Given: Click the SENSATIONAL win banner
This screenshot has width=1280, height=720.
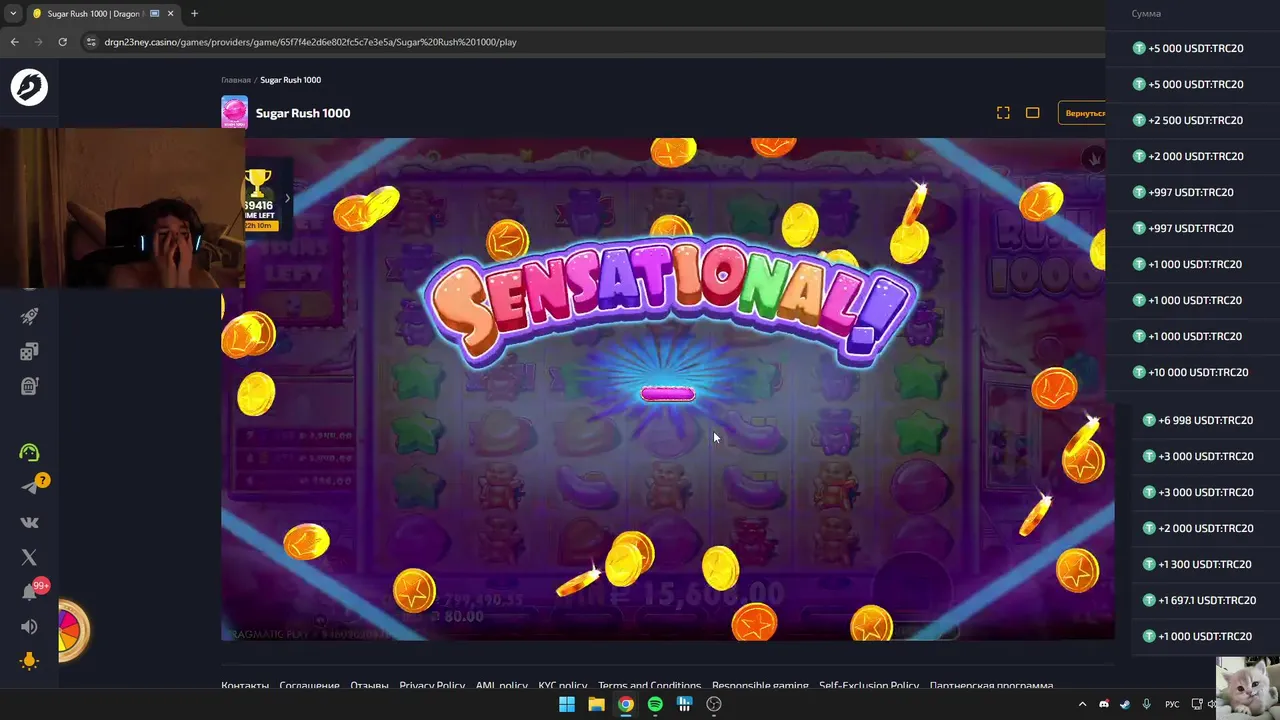Looking at the screenshot, I should coord(669,302).
